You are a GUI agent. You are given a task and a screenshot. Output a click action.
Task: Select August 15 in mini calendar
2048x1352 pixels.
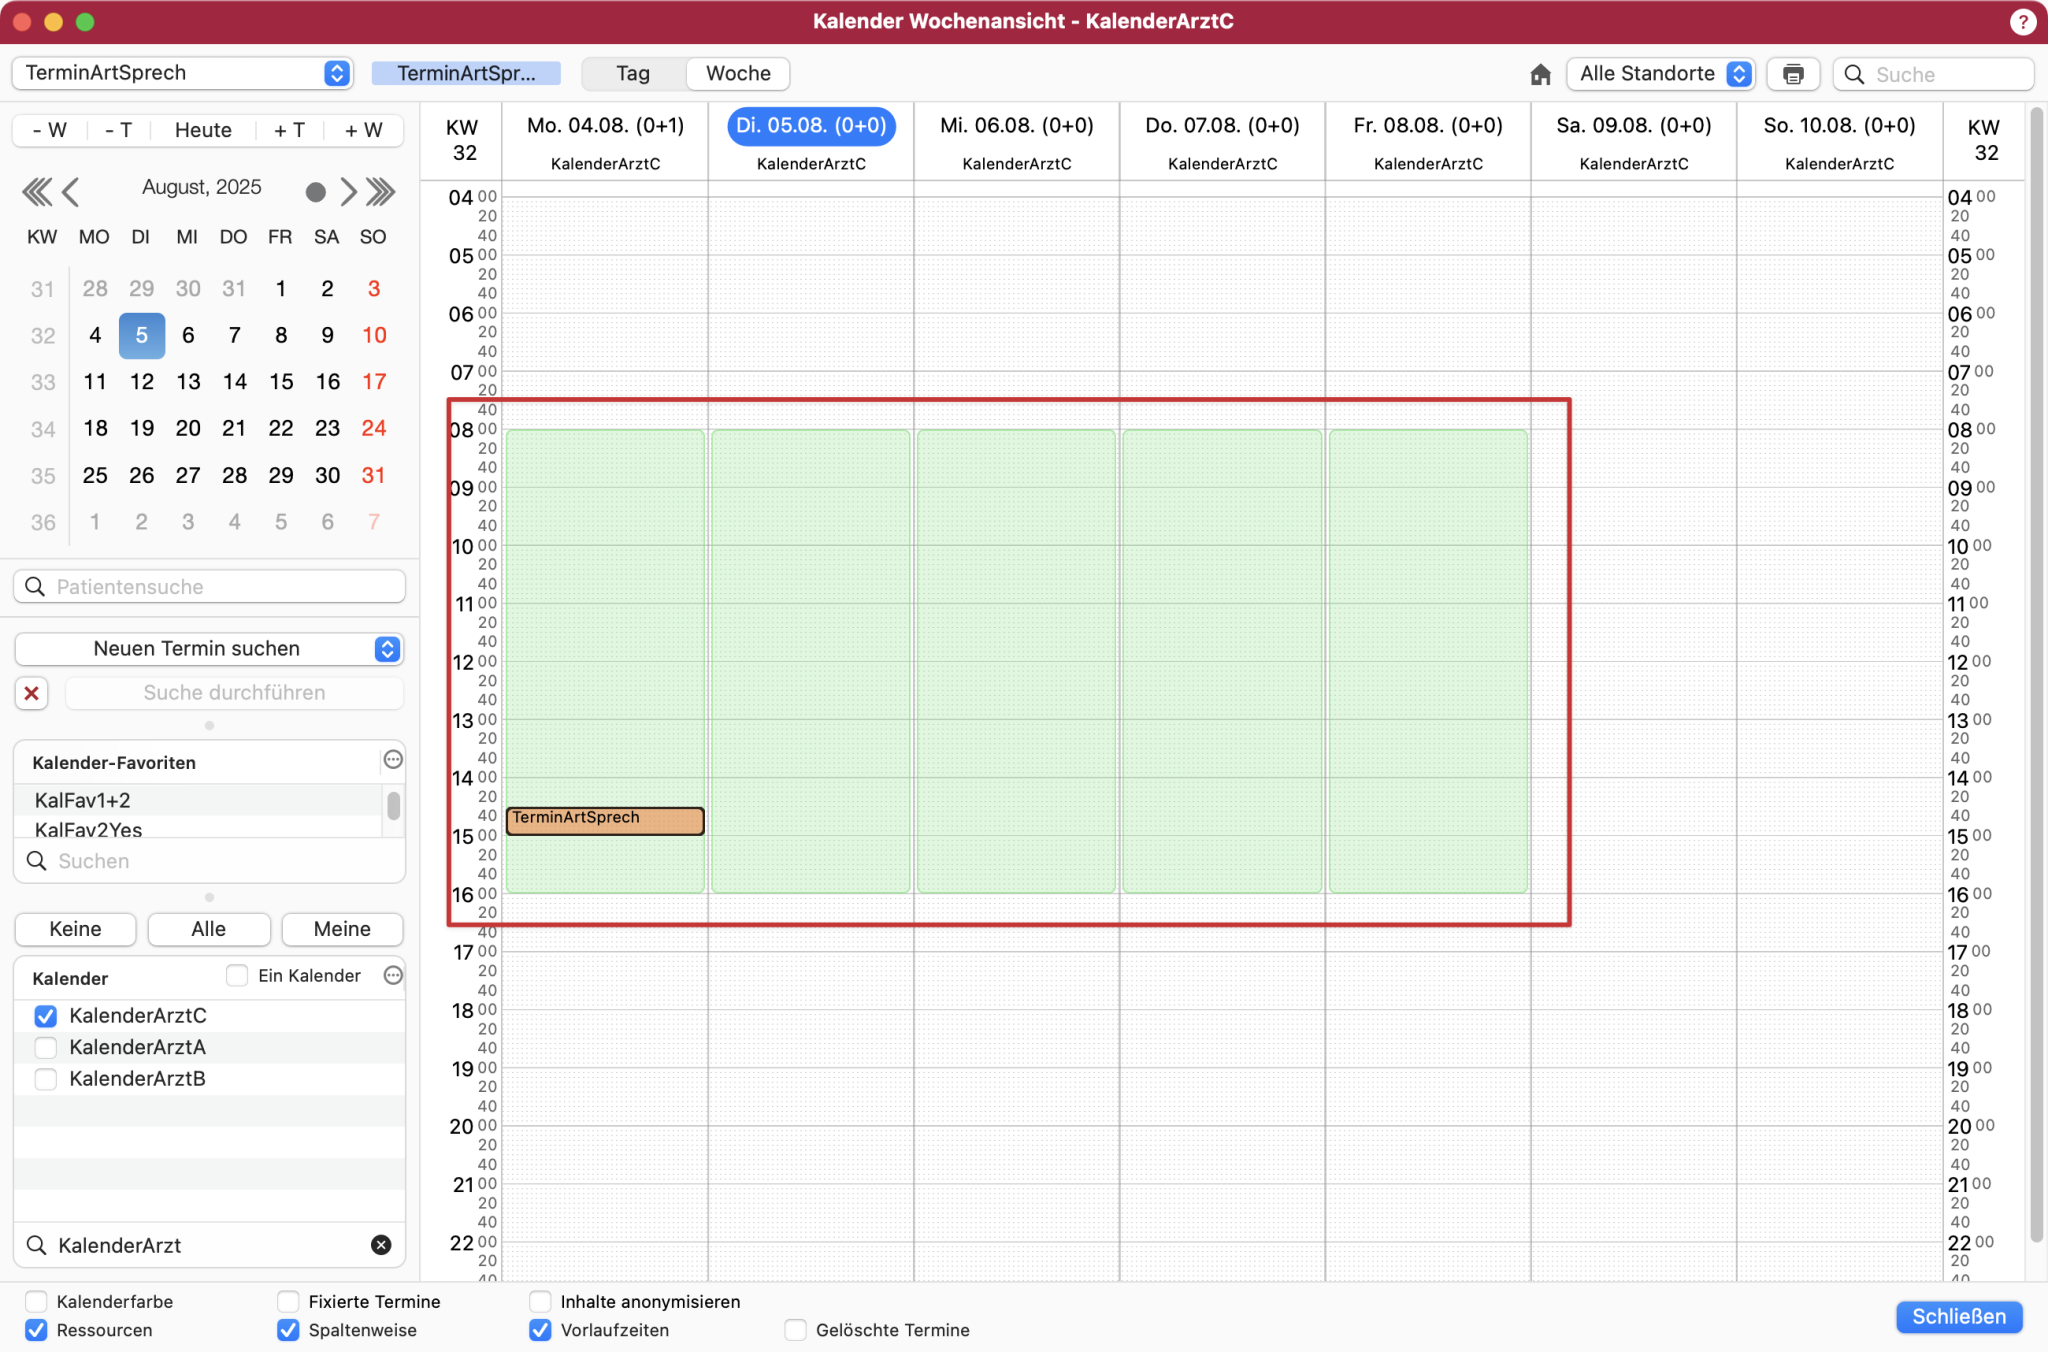point(281,382)
